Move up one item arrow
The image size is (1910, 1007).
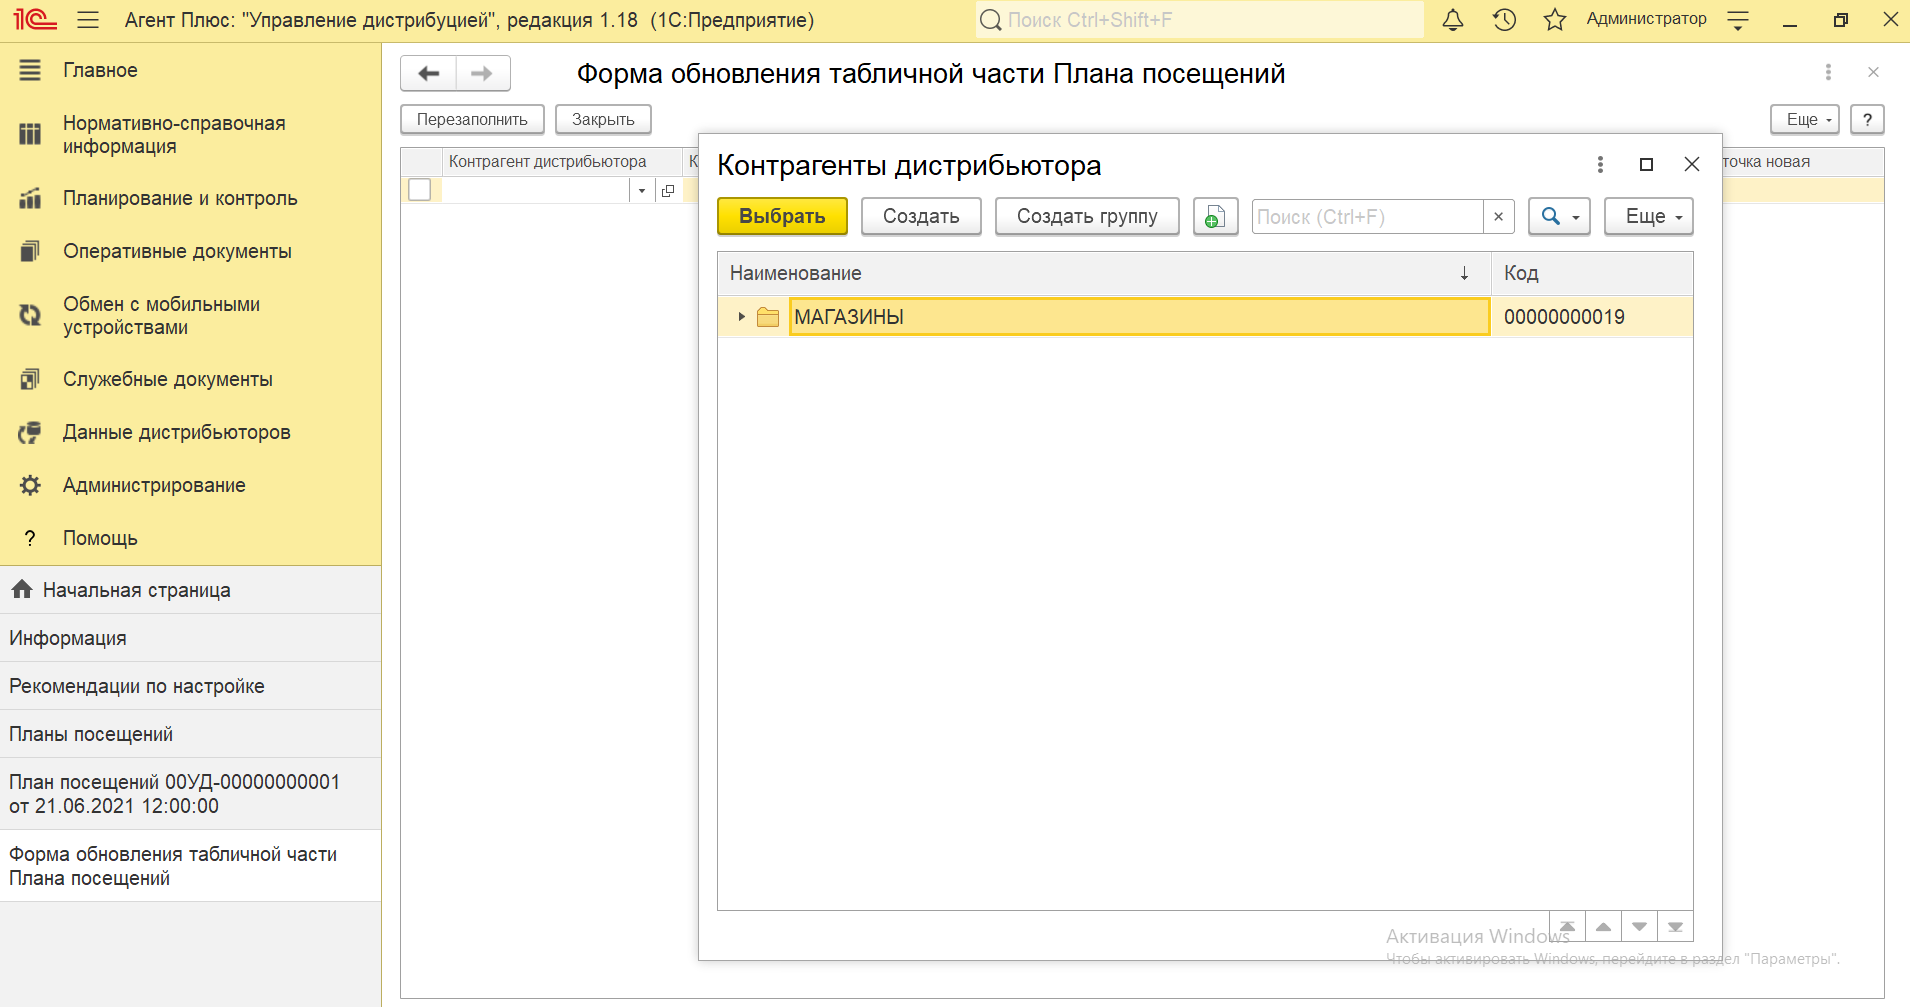pyautogui.click(x=1603, y=927)
